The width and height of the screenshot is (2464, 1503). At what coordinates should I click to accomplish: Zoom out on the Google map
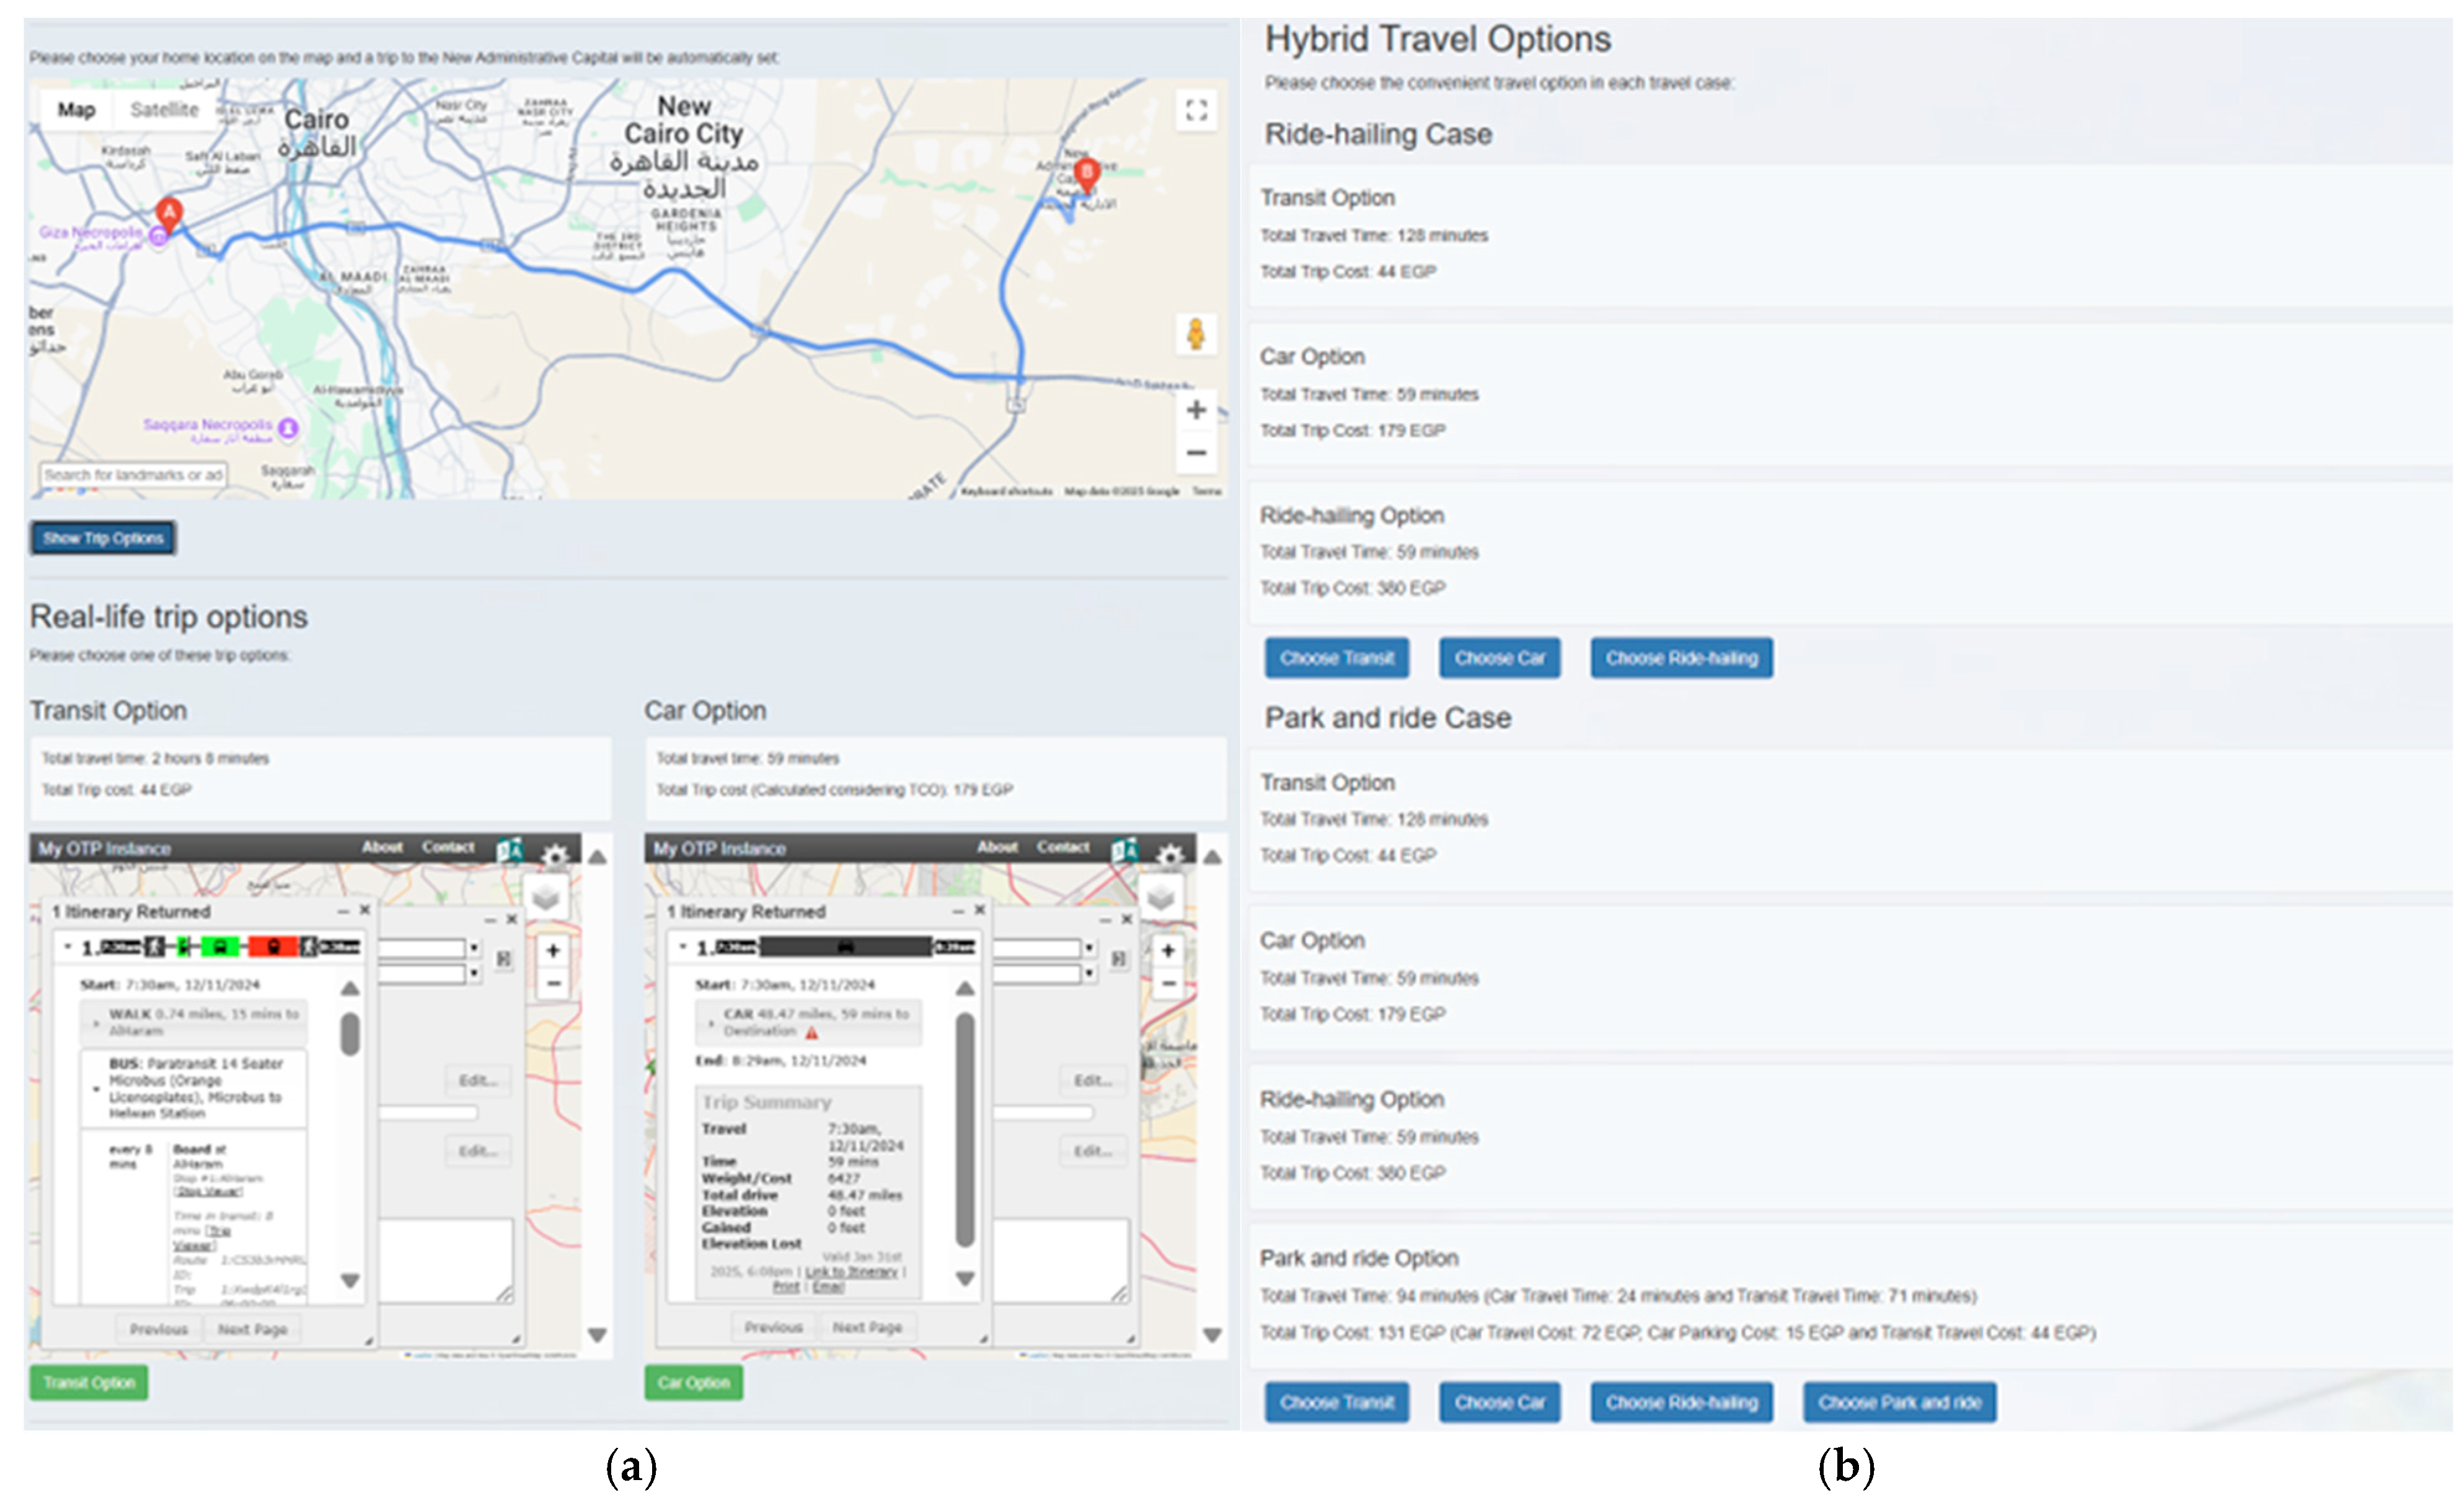(x=1196, y=453)
